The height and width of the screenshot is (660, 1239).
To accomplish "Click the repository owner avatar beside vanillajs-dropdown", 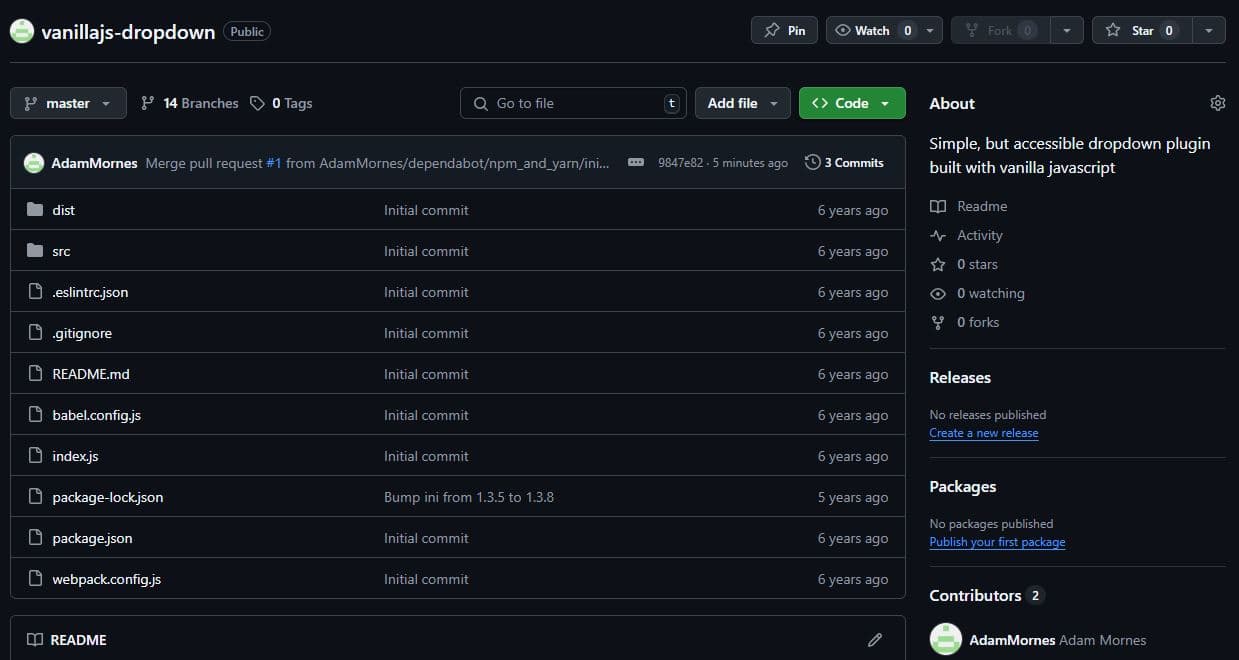I will click(x=23, y=31).
